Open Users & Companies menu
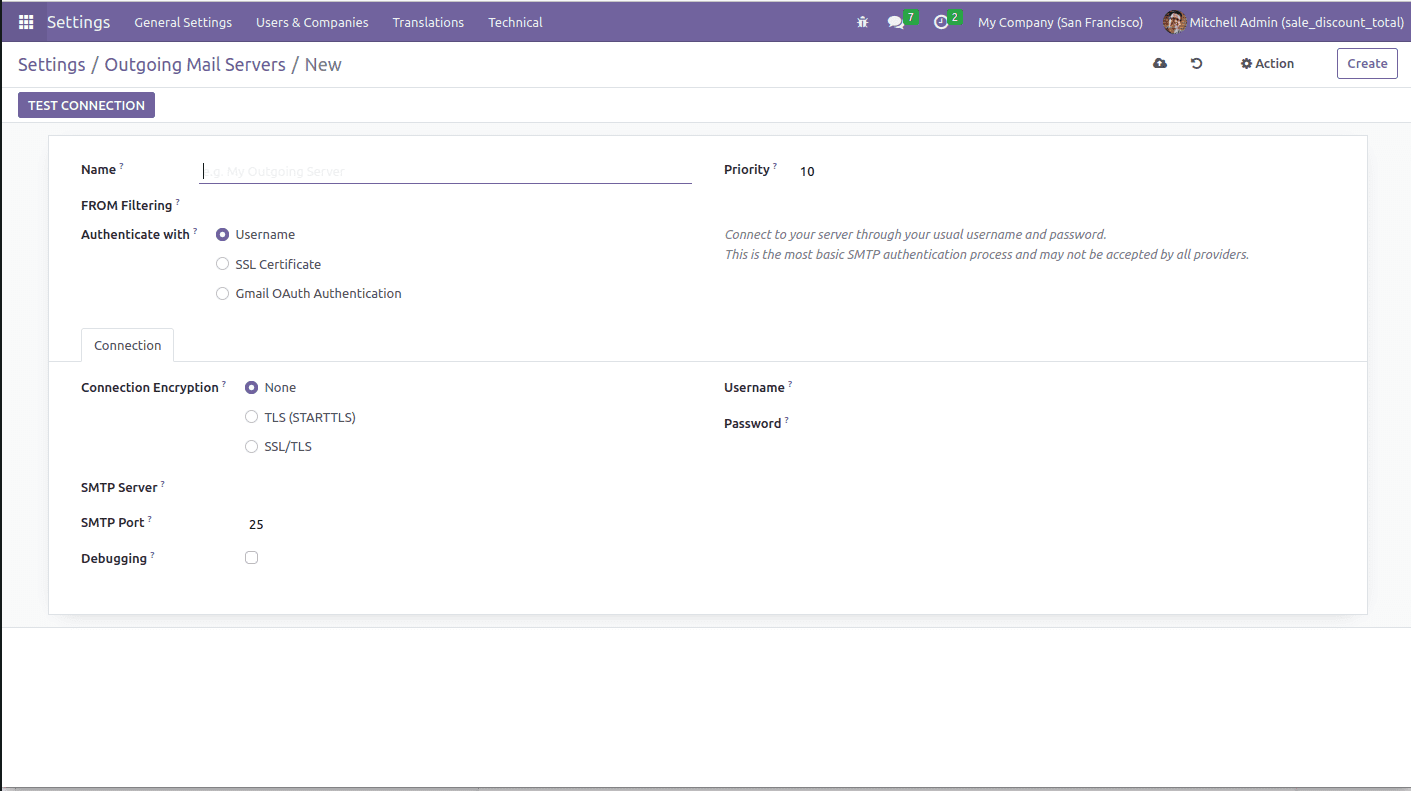 pyautogui.click(x=312, y=22)
